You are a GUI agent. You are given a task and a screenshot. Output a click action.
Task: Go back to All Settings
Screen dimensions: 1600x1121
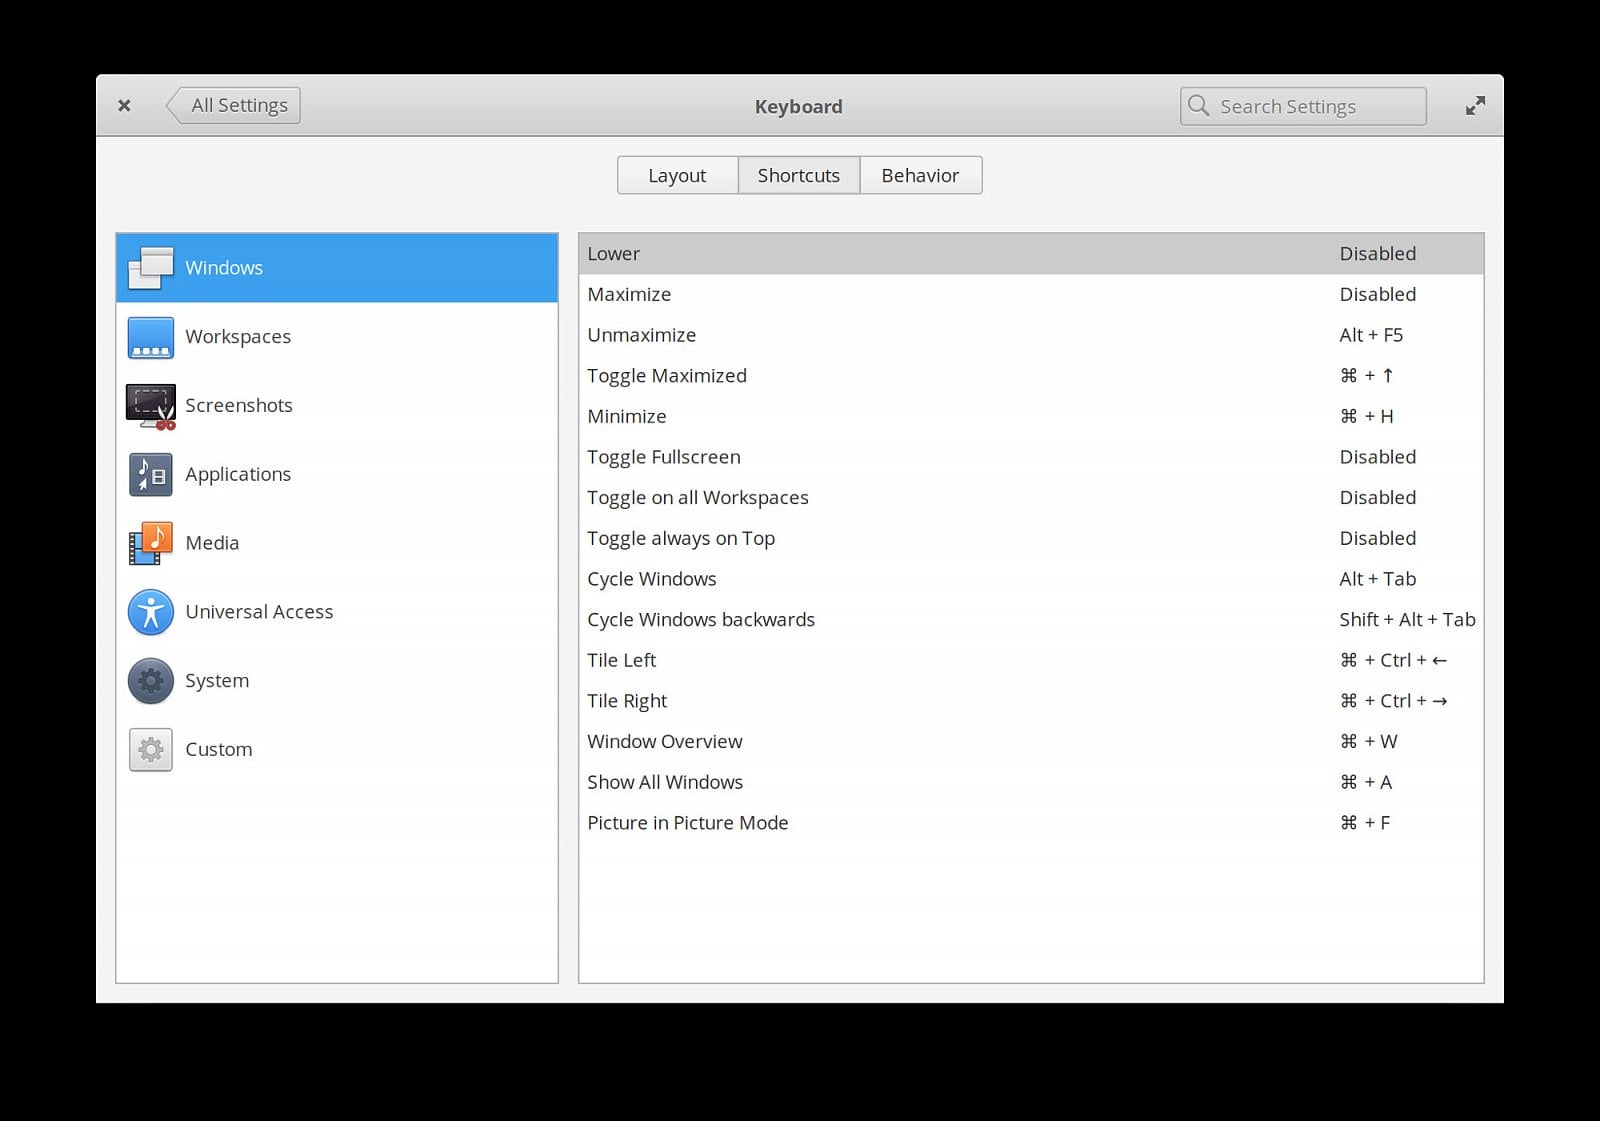(x=234, y=104)
